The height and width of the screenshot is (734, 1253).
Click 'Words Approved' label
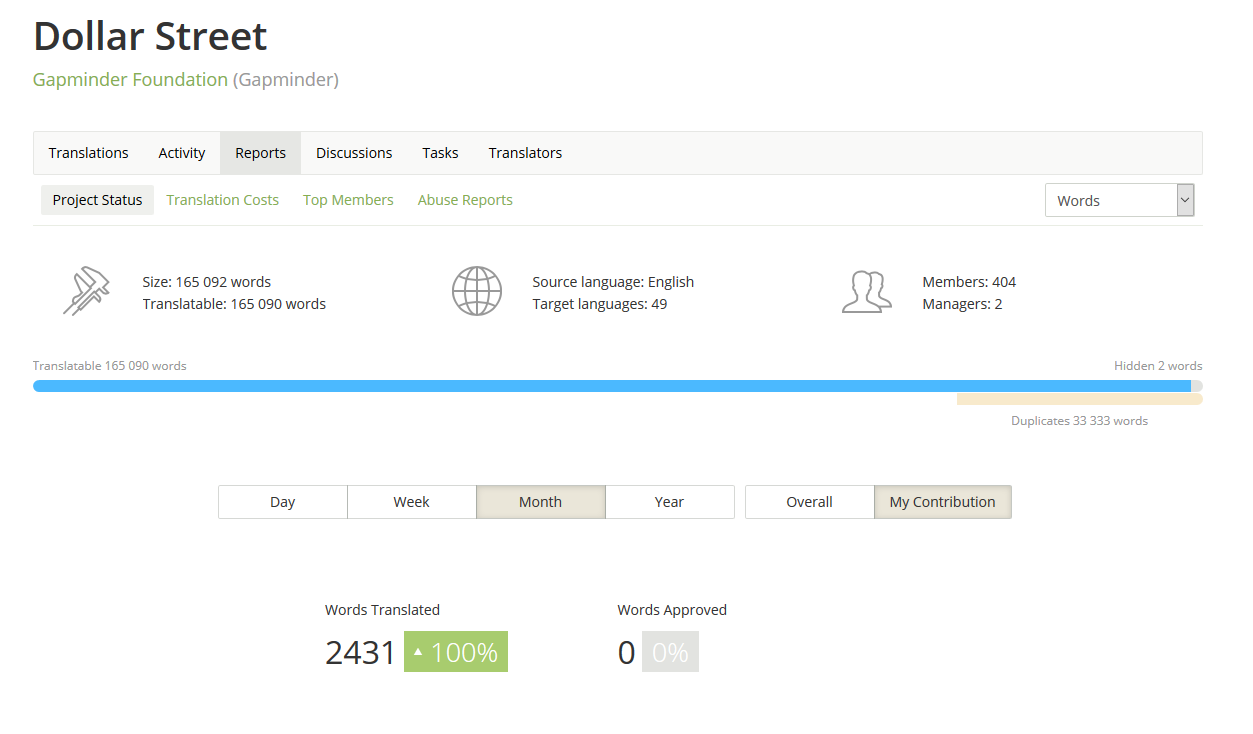pos(672,610)
